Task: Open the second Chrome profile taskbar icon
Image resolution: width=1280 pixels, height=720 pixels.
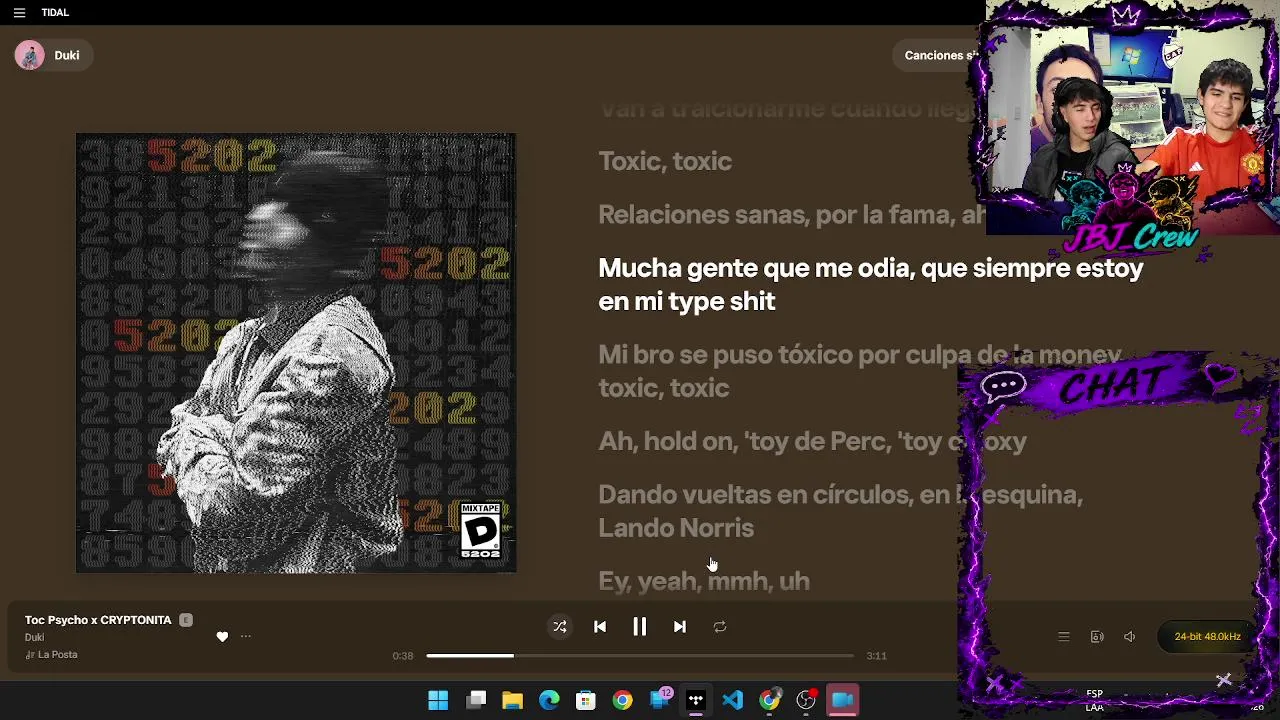Action: click(769, 701)
